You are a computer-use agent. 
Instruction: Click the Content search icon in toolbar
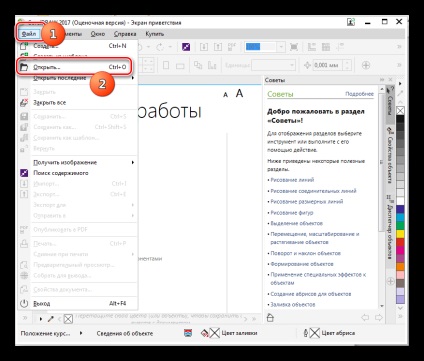[x=186, y=47]
